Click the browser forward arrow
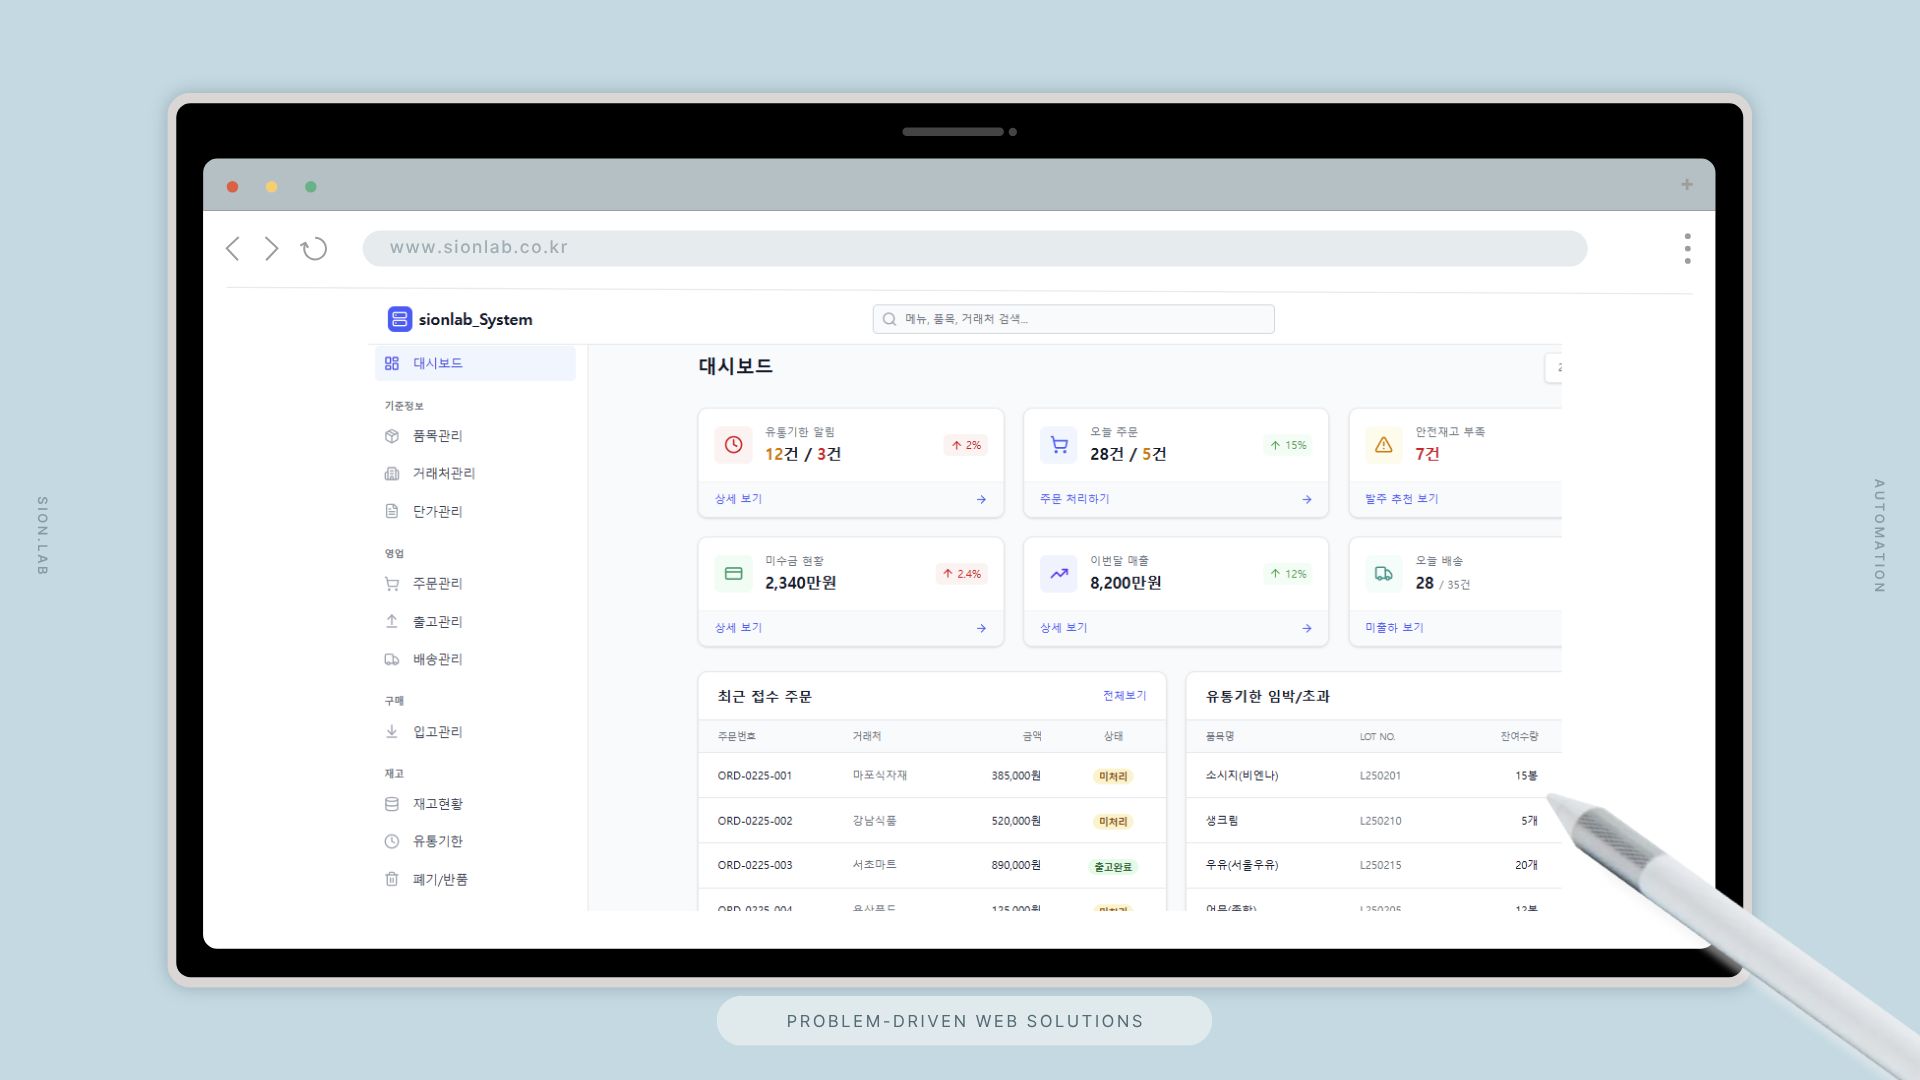This screenshot has height=1080, width=1920. coord(271,249)
